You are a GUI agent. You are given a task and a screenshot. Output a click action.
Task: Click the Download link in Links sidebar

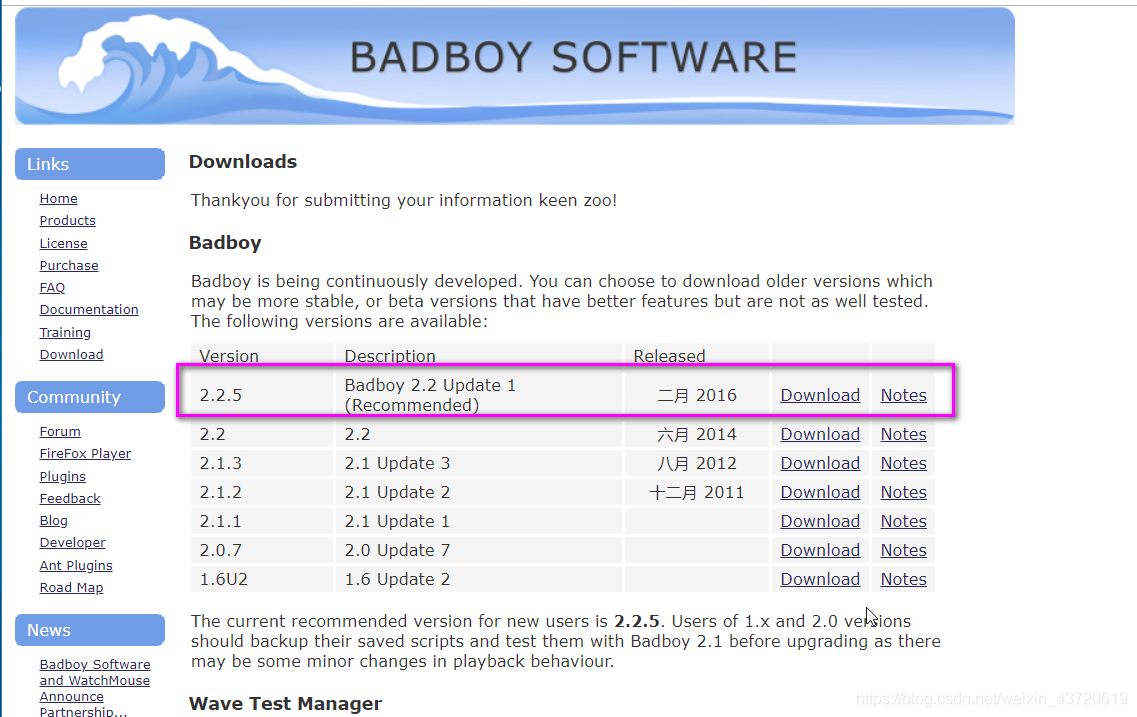72,355
